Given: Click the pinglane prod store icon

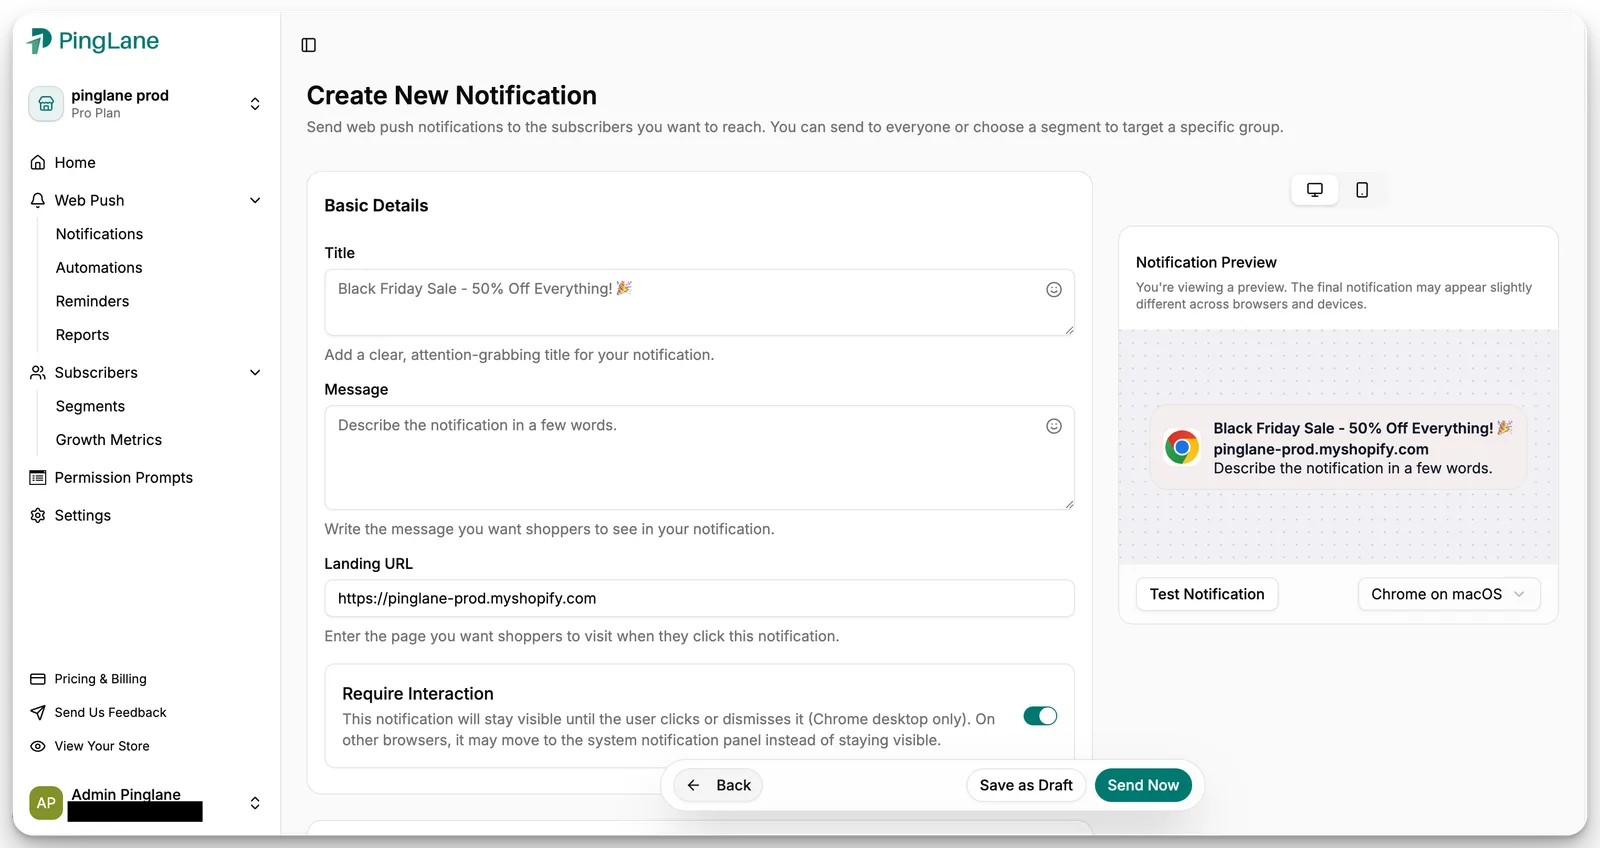Looking at the screenshot, I should pos(46,103).
